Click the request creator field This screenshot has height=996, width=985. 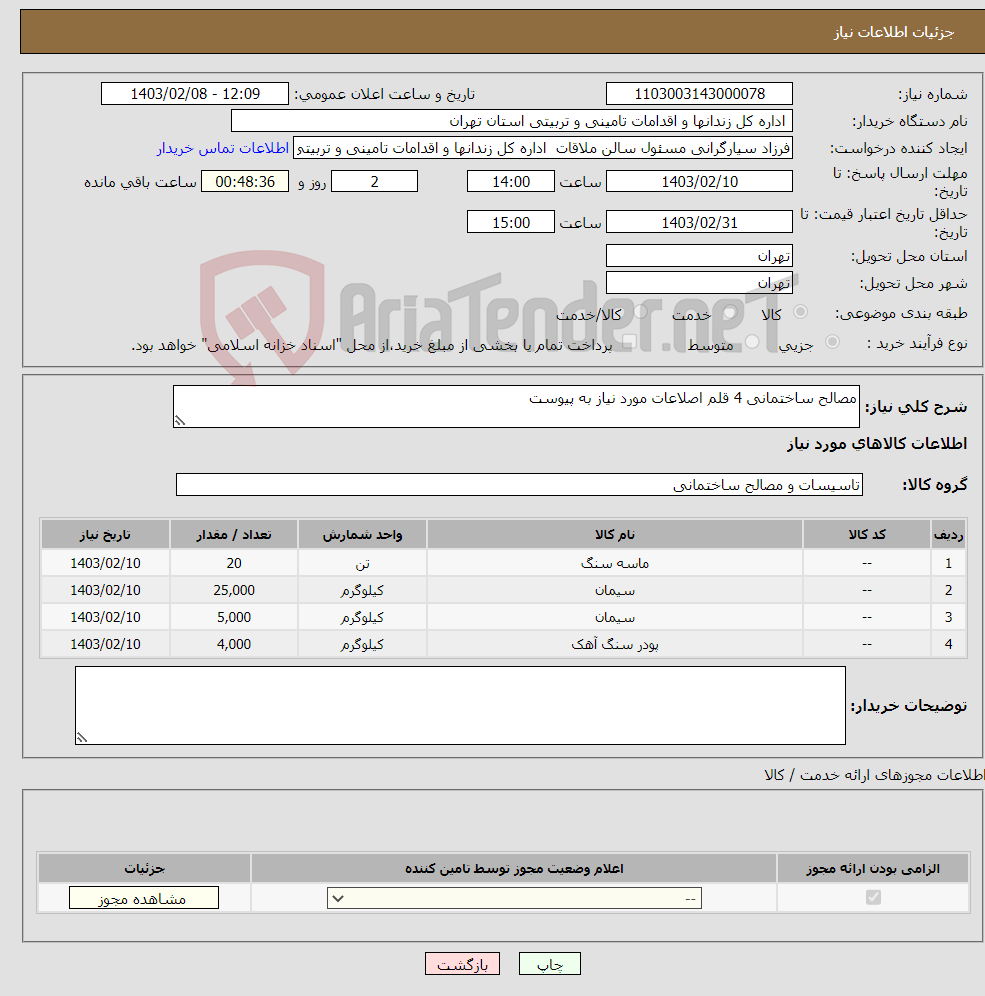pyautogui.click(x=543, y=148)
